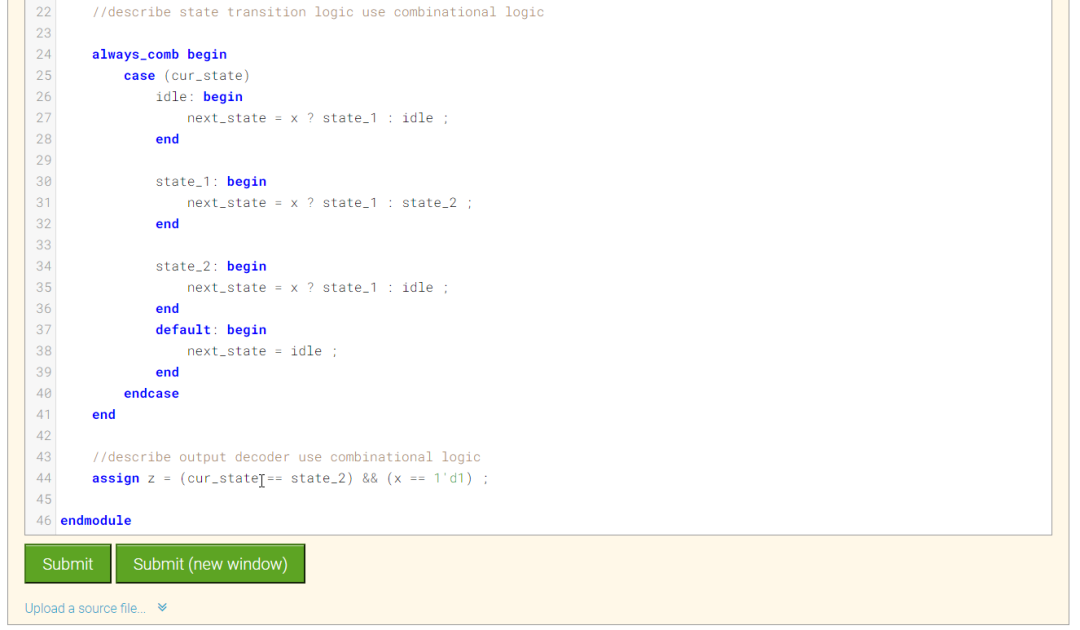Click the comment about output decoder
1080x630 pixels.
click(x=287, y=457)
